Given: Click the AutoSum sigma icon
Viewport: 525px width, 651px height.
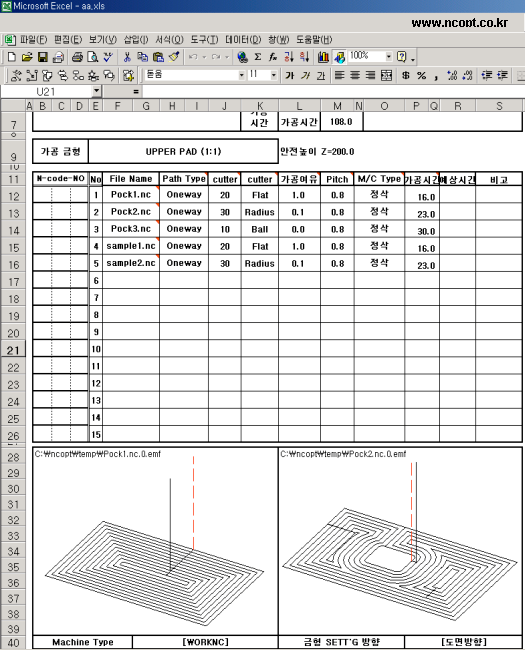Looking at the screenshot, I should tap(258, 57).
